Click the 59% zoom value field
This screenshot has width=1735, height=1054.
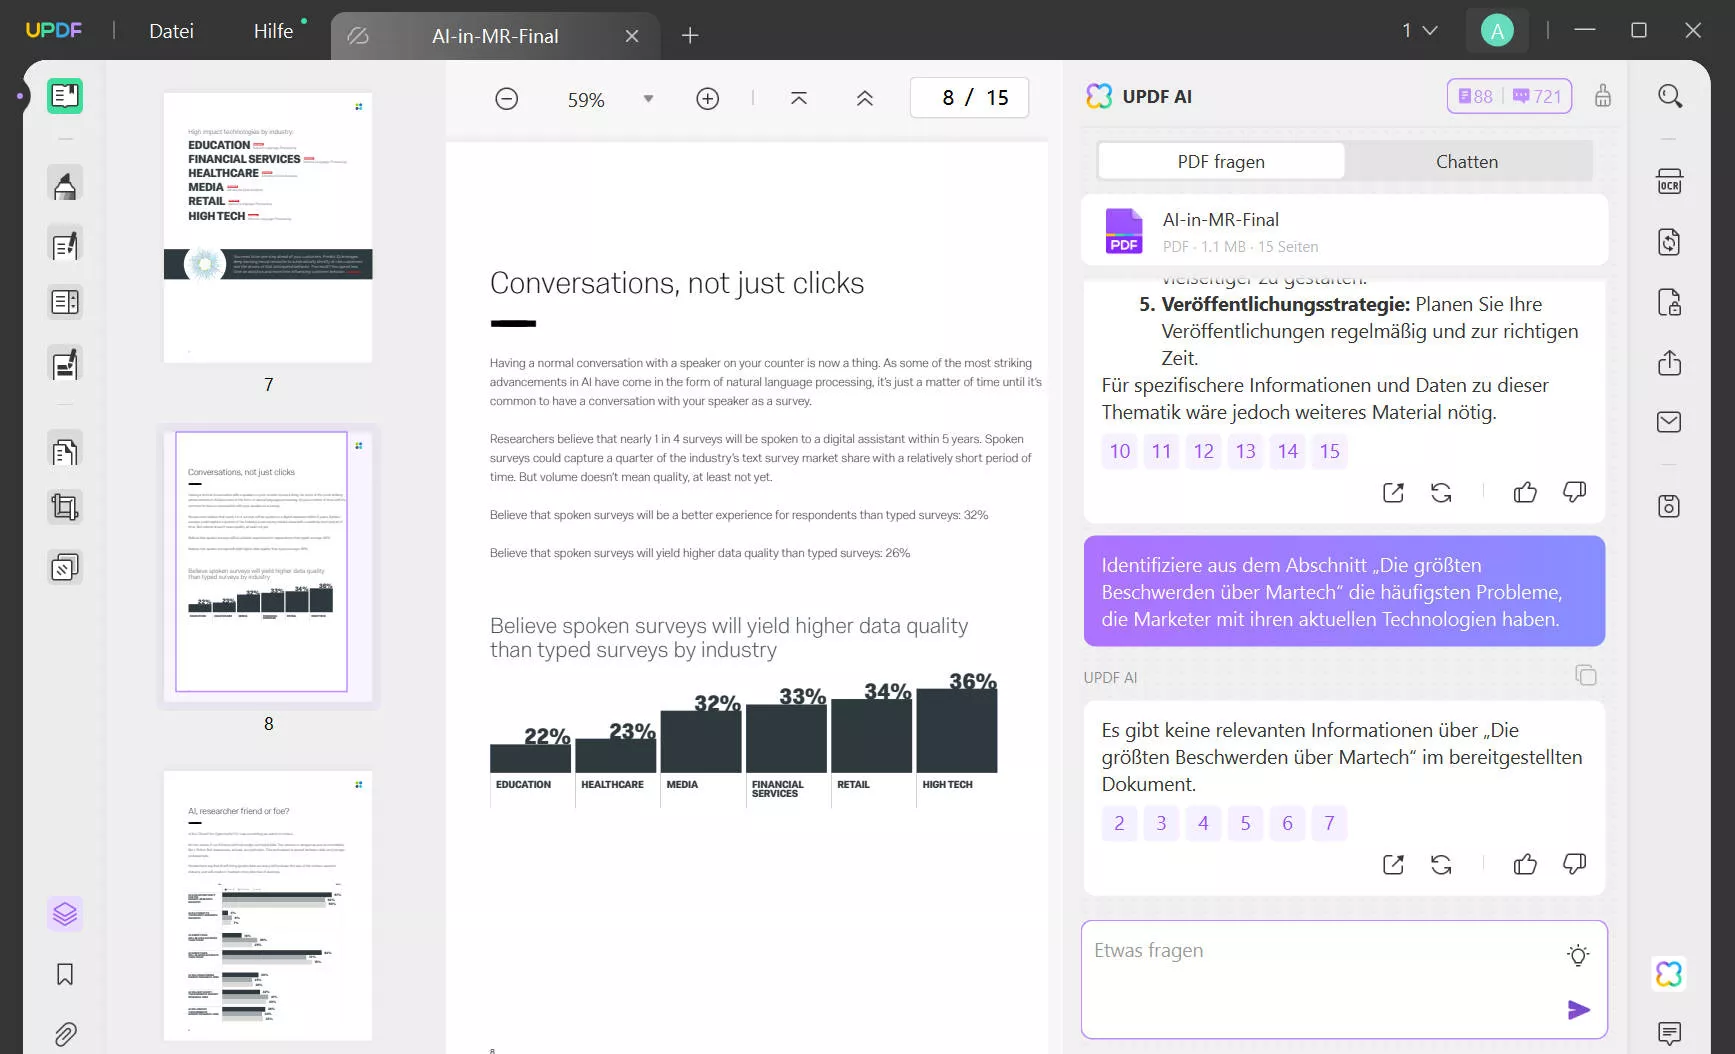pyautogui.click(x=586, y=100)
